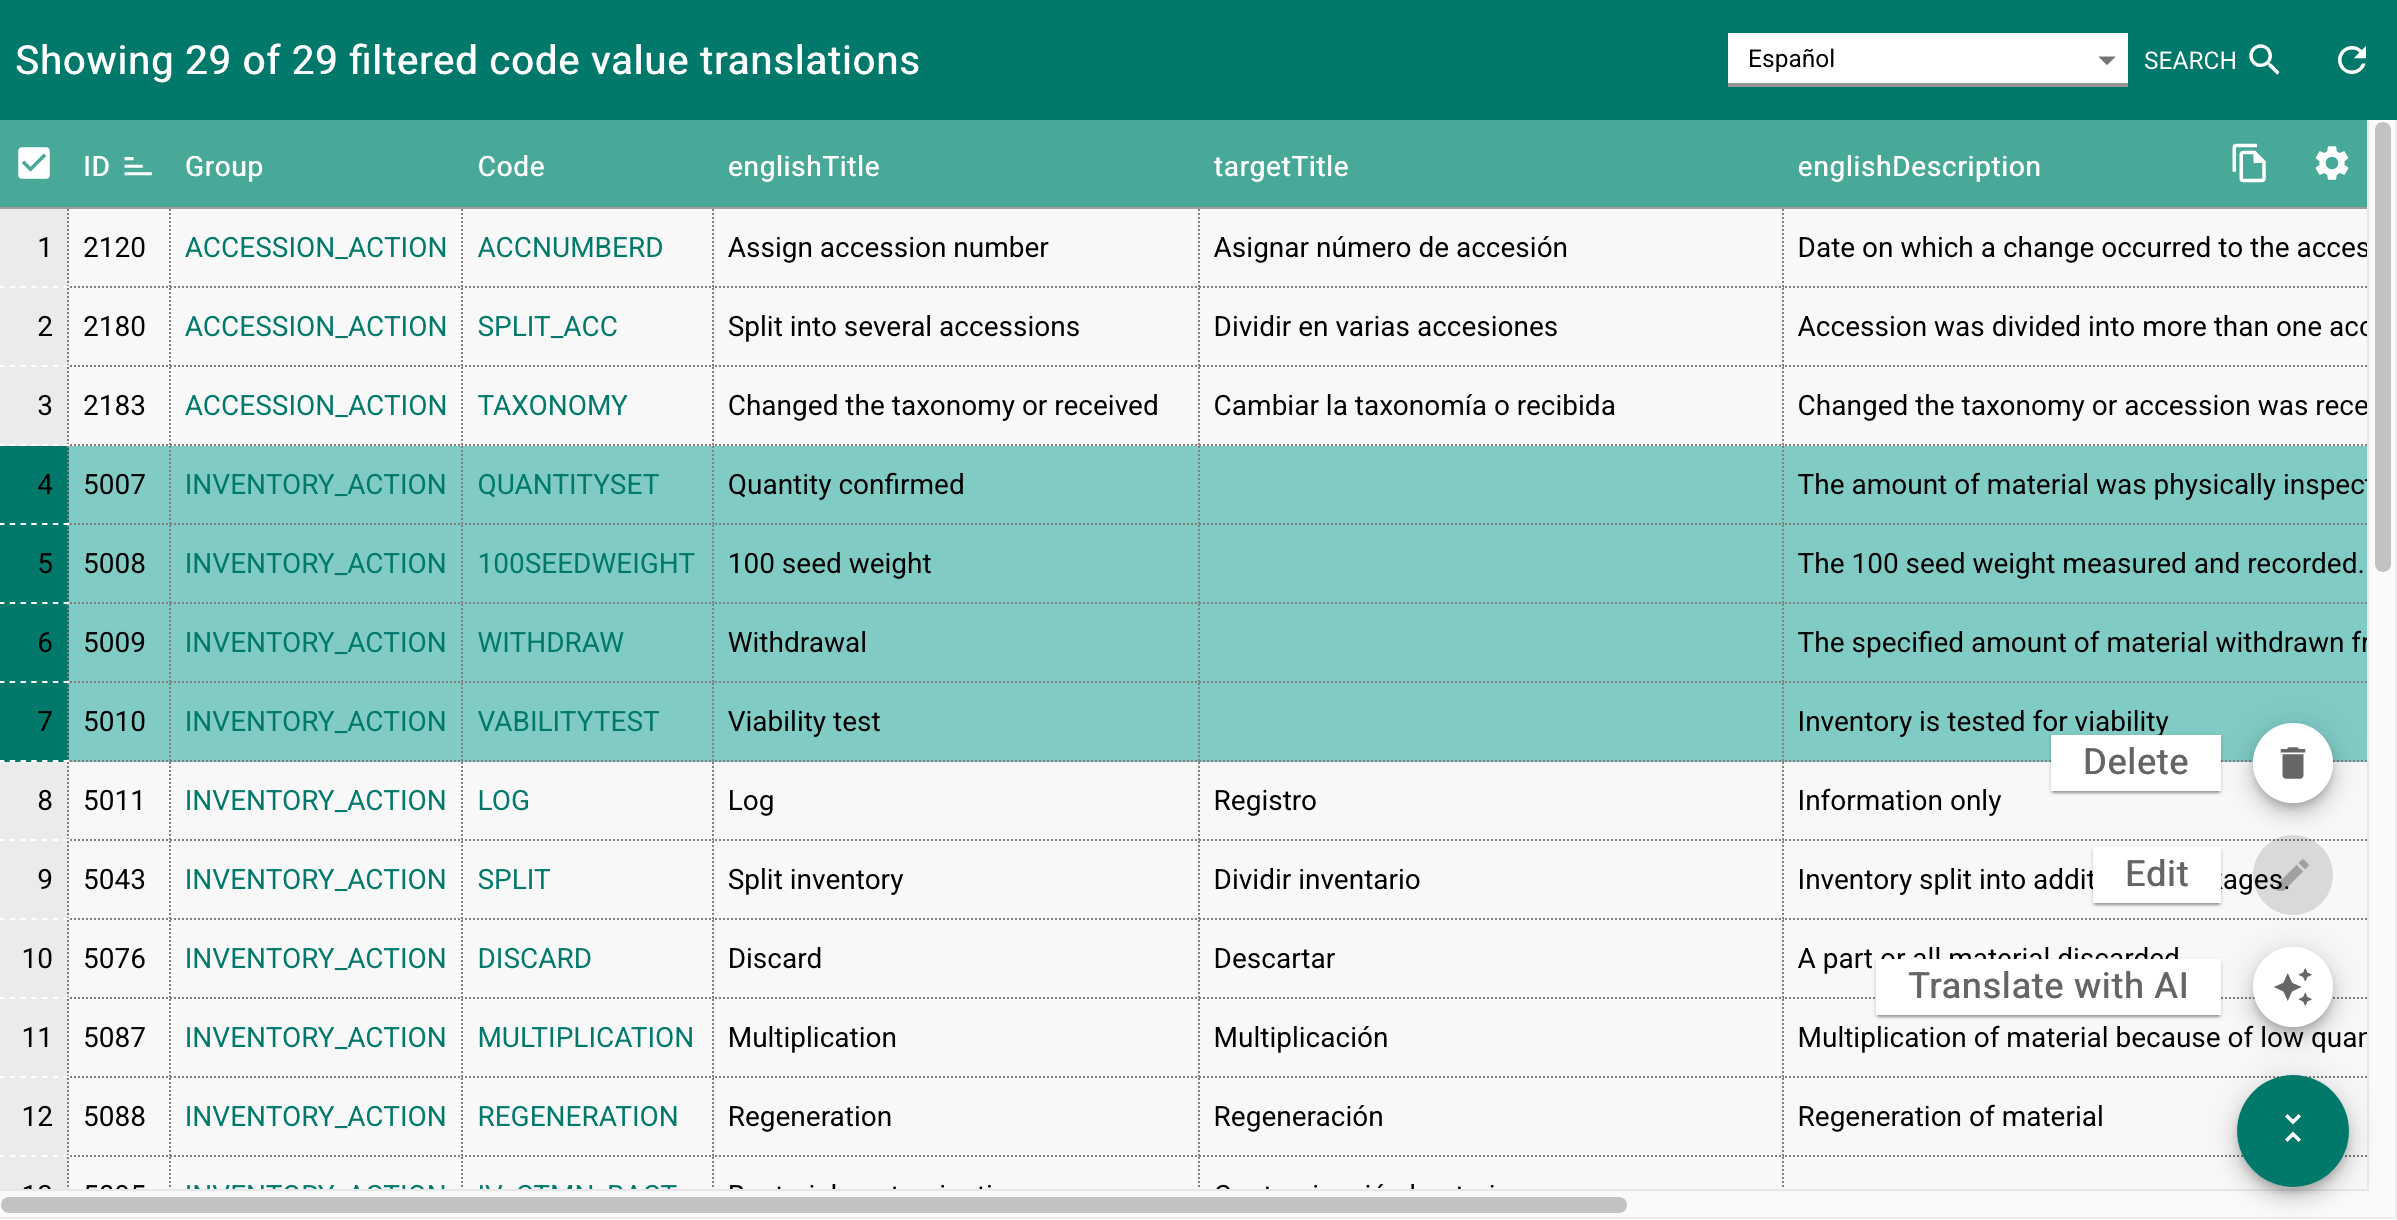Click ACCESSION_ACTION group in row 2180
The image size is (2397, 1220).
click(x=316, y=326)
